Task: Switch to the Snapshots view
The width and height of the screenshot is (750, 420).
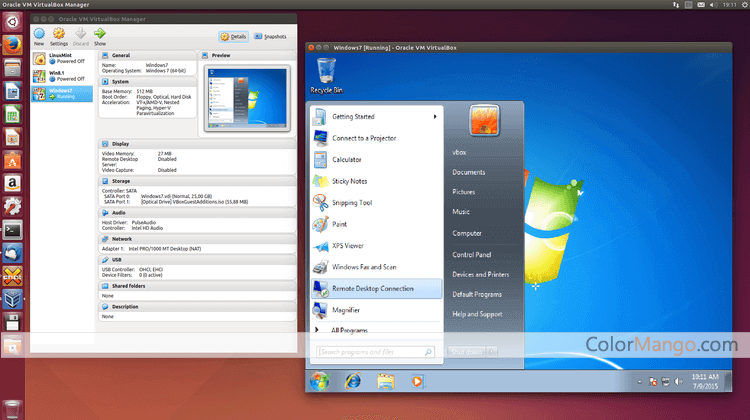Action: (x=270, y=36)
